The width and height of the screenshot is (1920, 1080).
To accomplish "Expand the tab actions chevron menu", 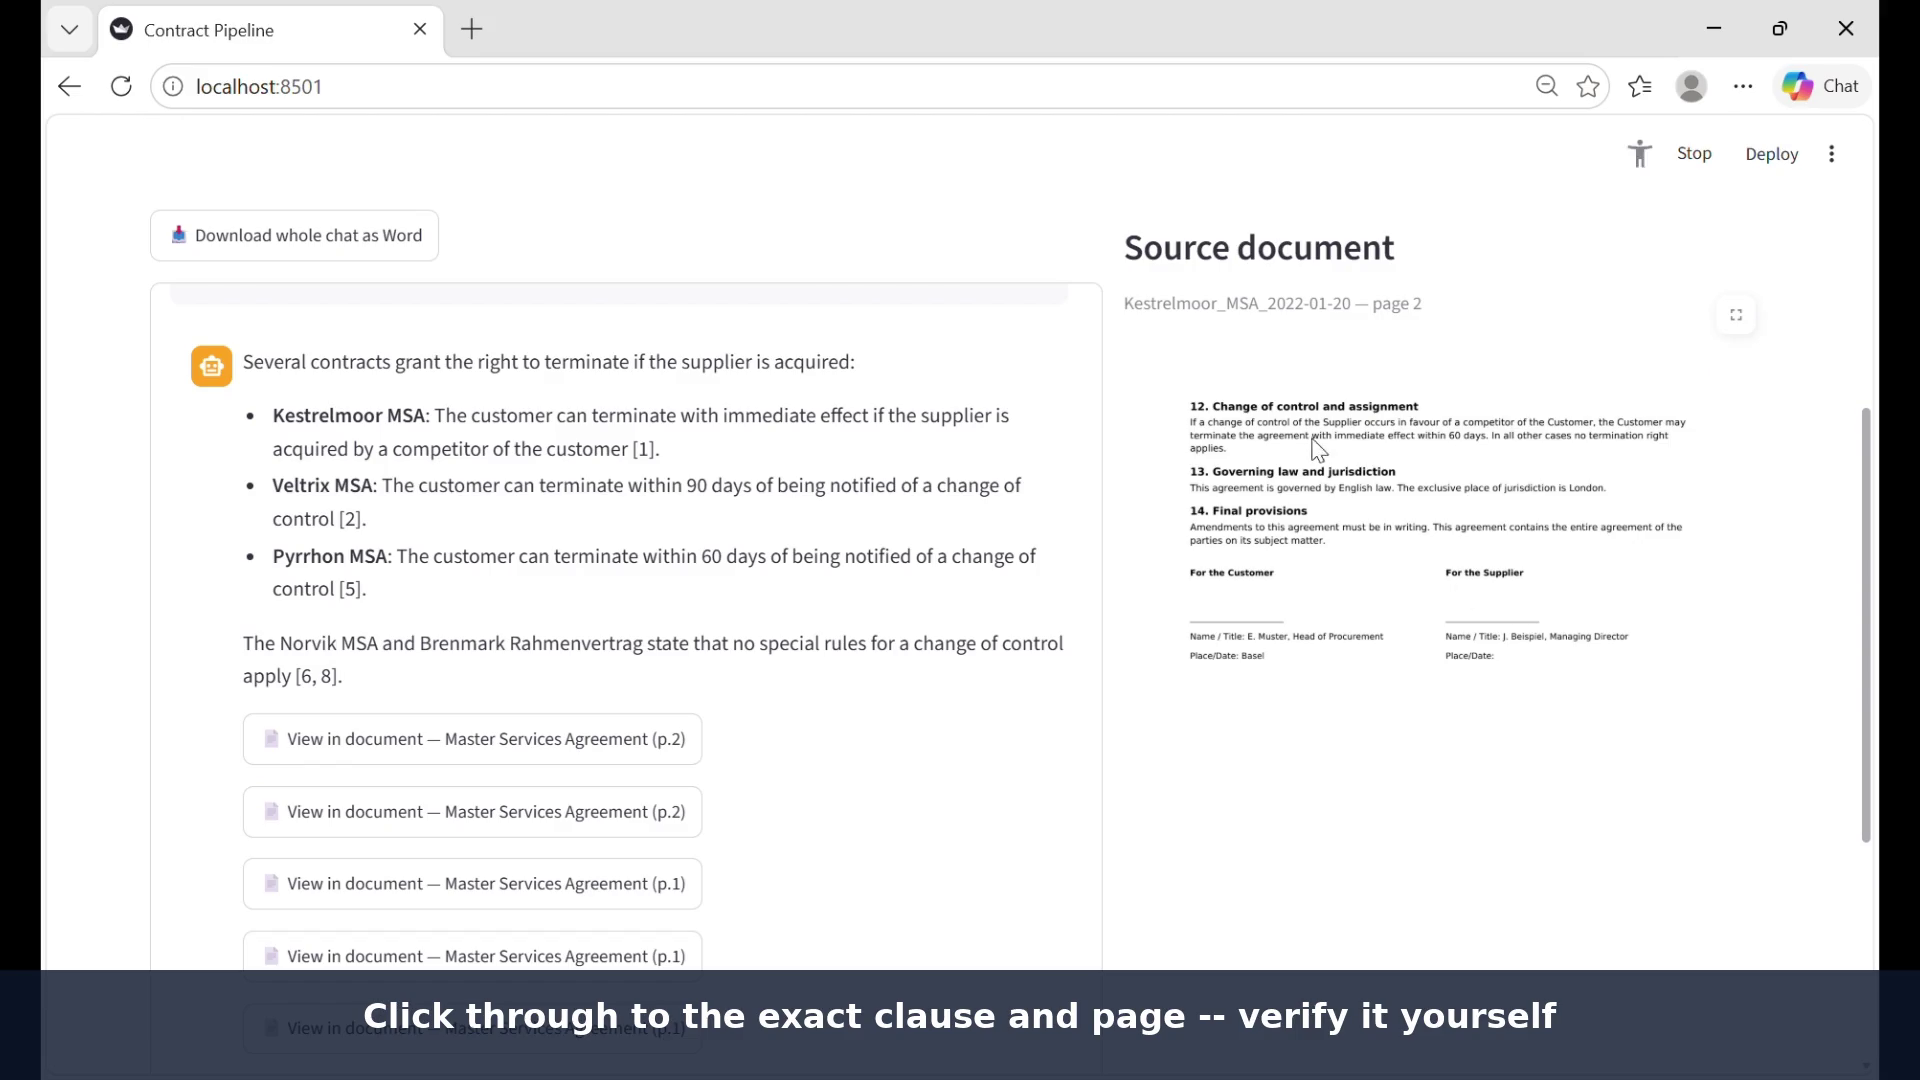I will [x=69, y=30].
